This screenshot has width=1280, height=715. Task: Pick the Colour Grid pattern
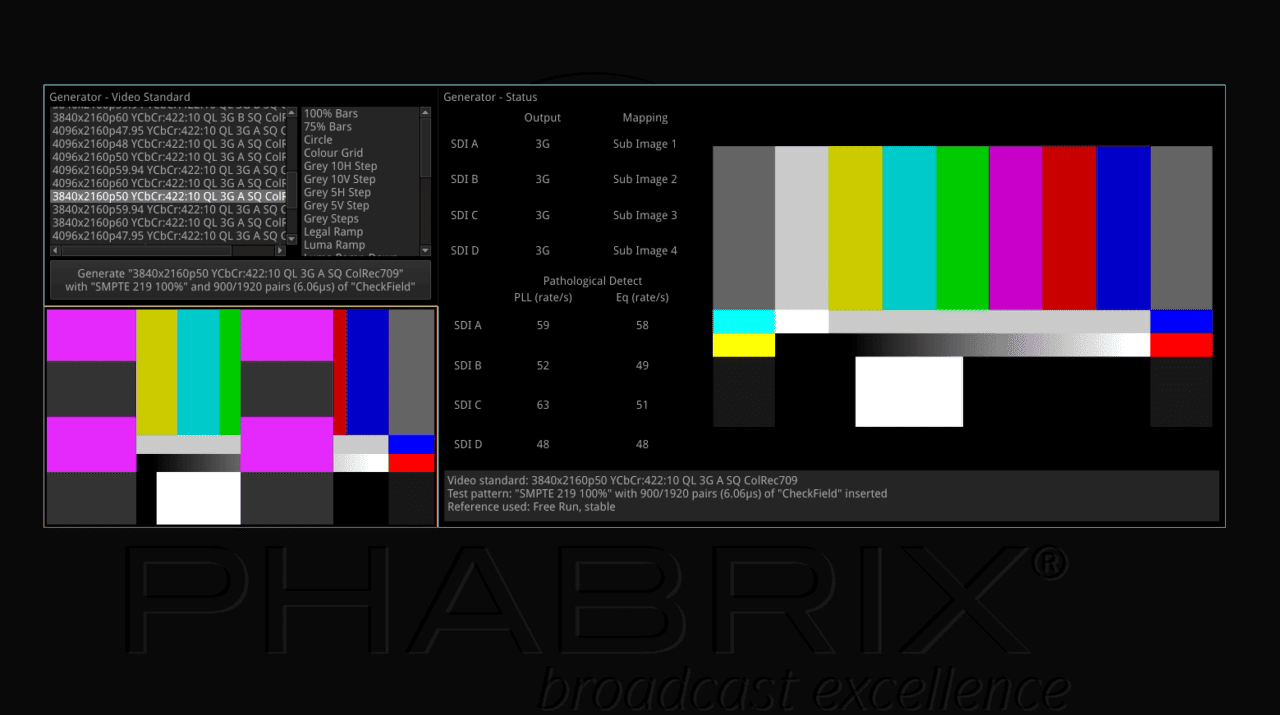tap(333, 153)
